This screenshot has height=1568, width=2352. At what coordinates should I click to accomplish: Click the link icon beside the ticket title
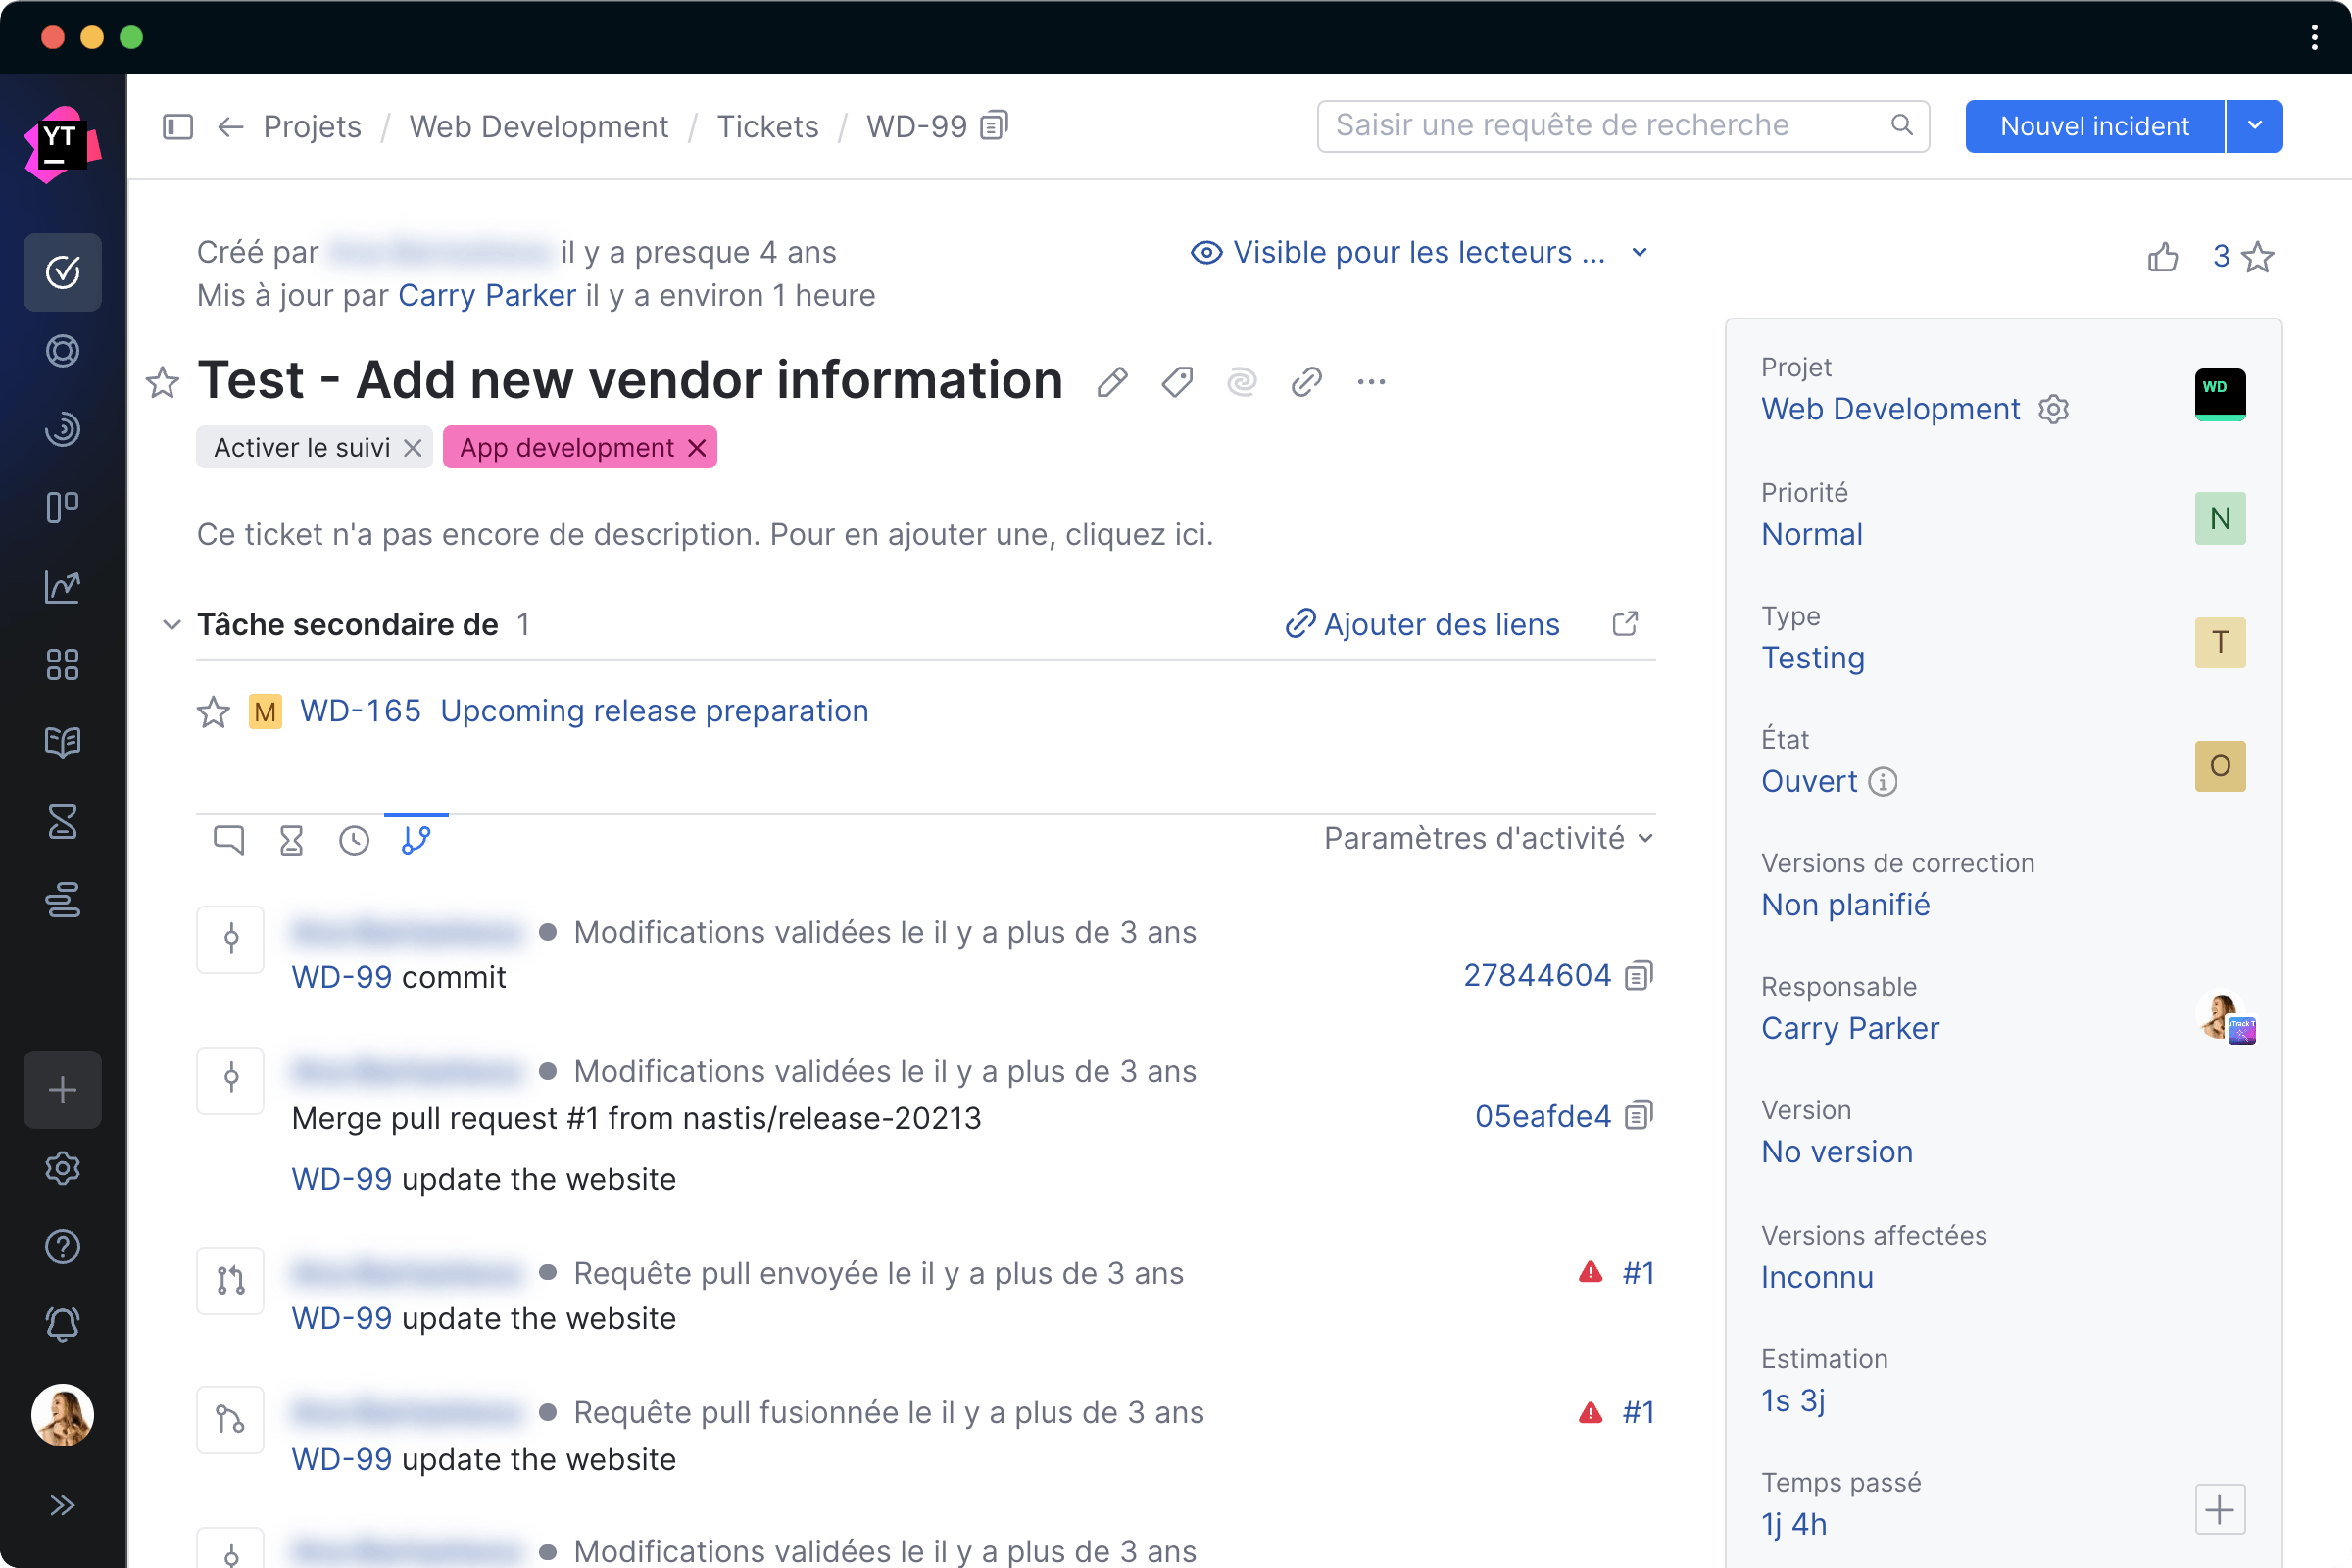pyautogui.click(x=1305, y=381)
